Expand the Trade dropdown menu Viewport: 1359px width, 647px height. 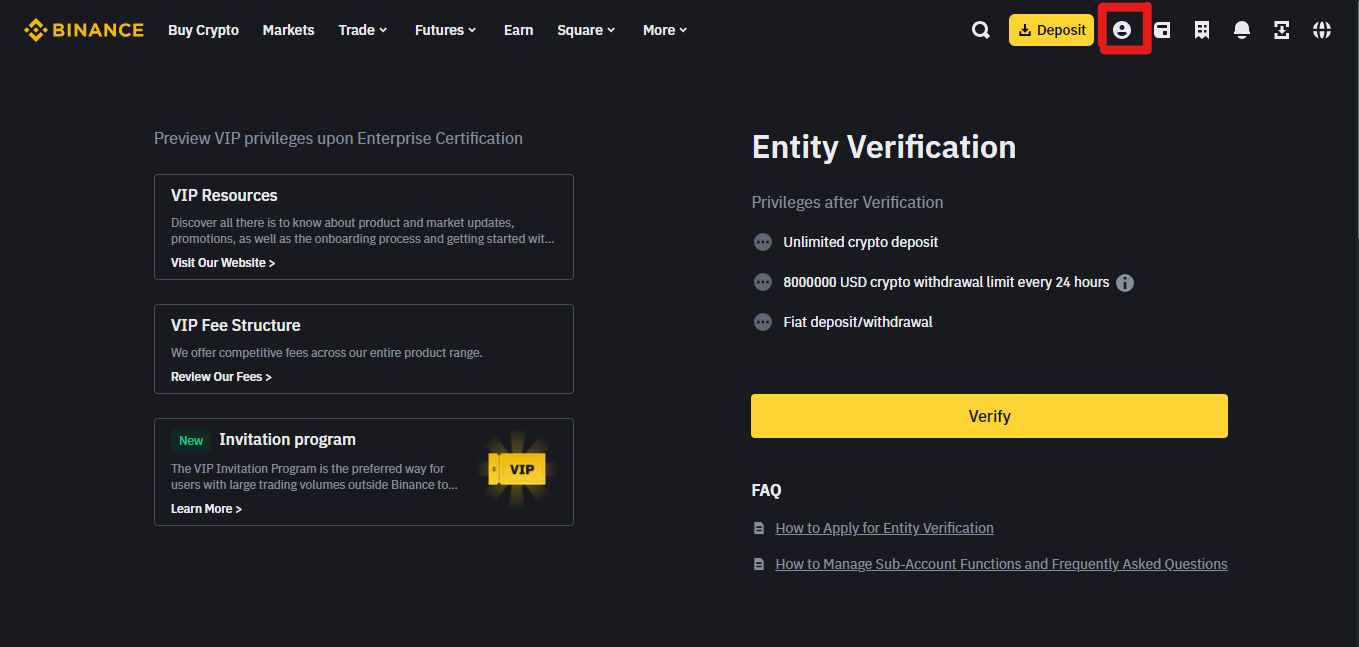(x=362, y=30)
